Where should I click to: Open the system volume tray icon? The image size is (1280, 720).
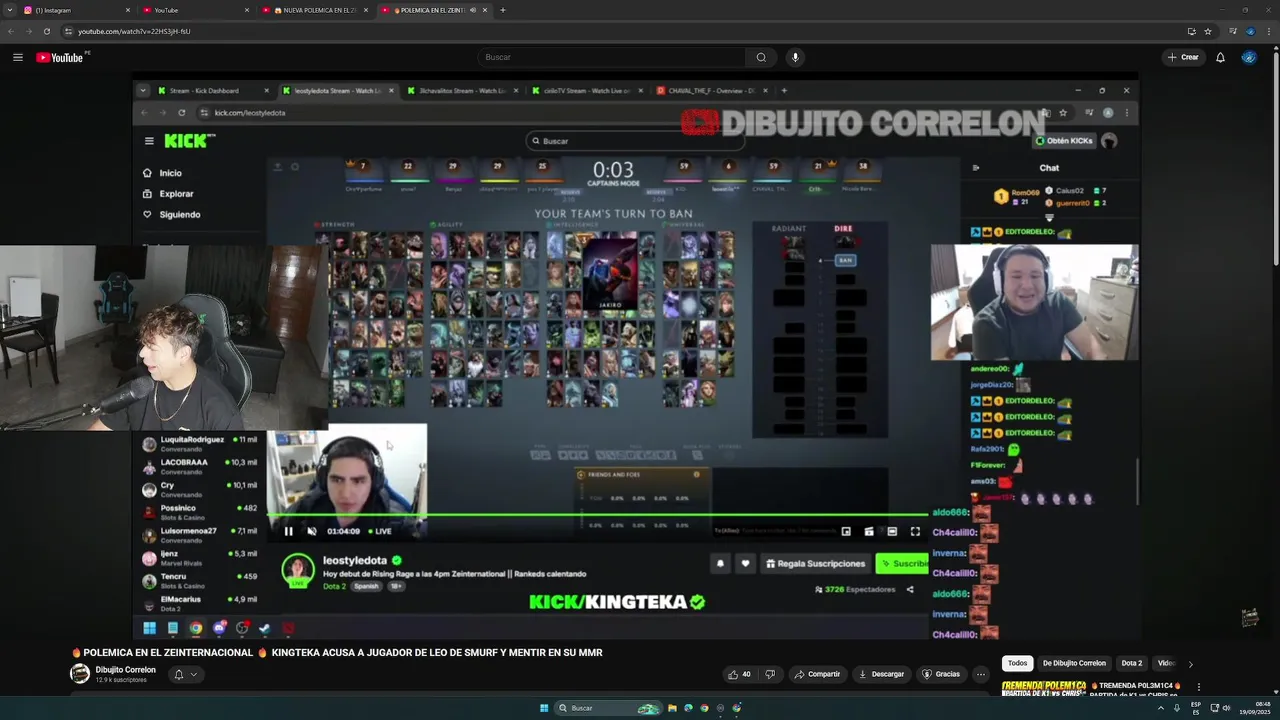[x=1227, y=708]
